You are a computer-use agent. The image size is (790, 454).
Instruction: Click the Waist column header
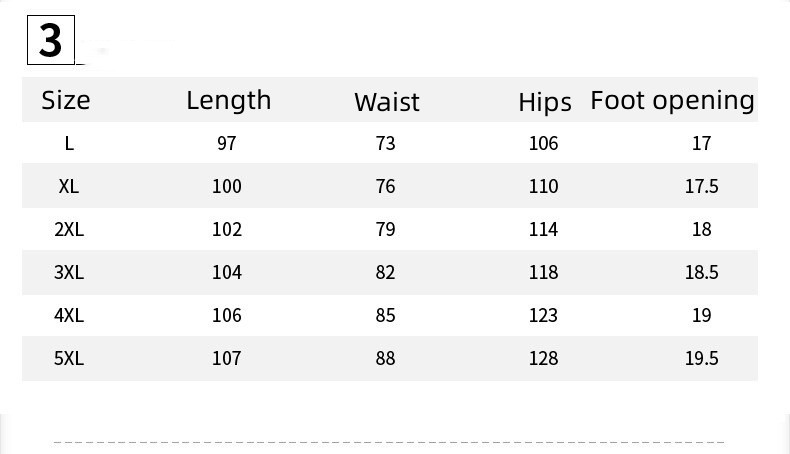point(387,102)
